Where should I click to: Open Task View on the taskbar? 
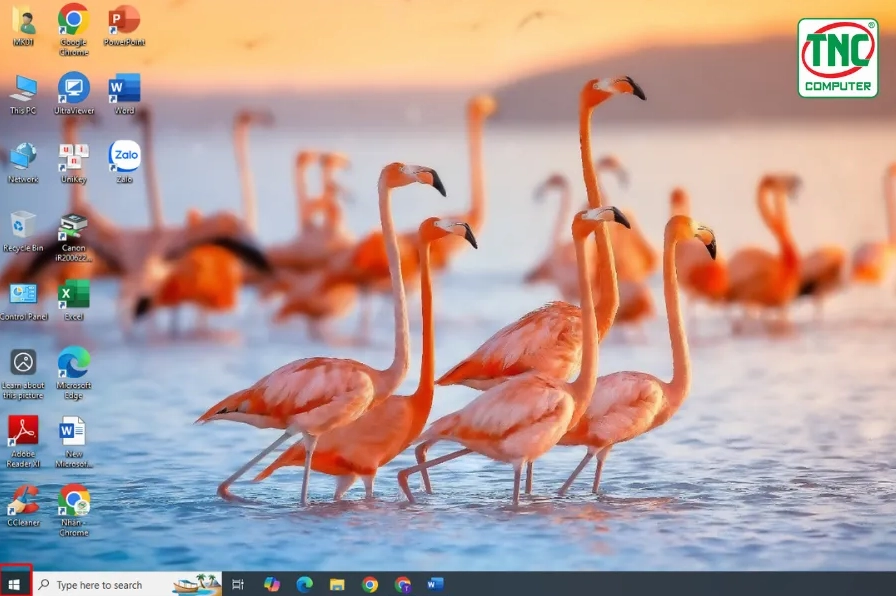[x=237, y=584]
